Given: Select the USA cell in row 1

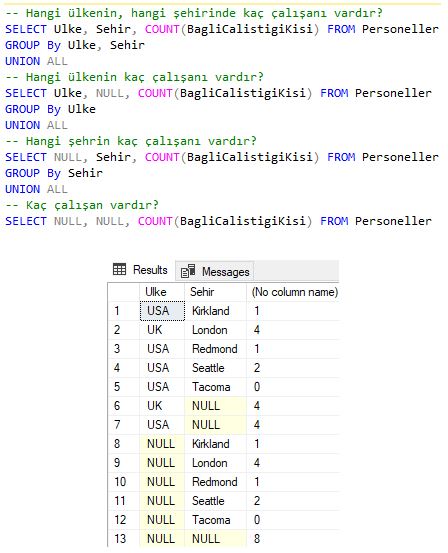Looking at the screenshot, I should click(162, 311).
